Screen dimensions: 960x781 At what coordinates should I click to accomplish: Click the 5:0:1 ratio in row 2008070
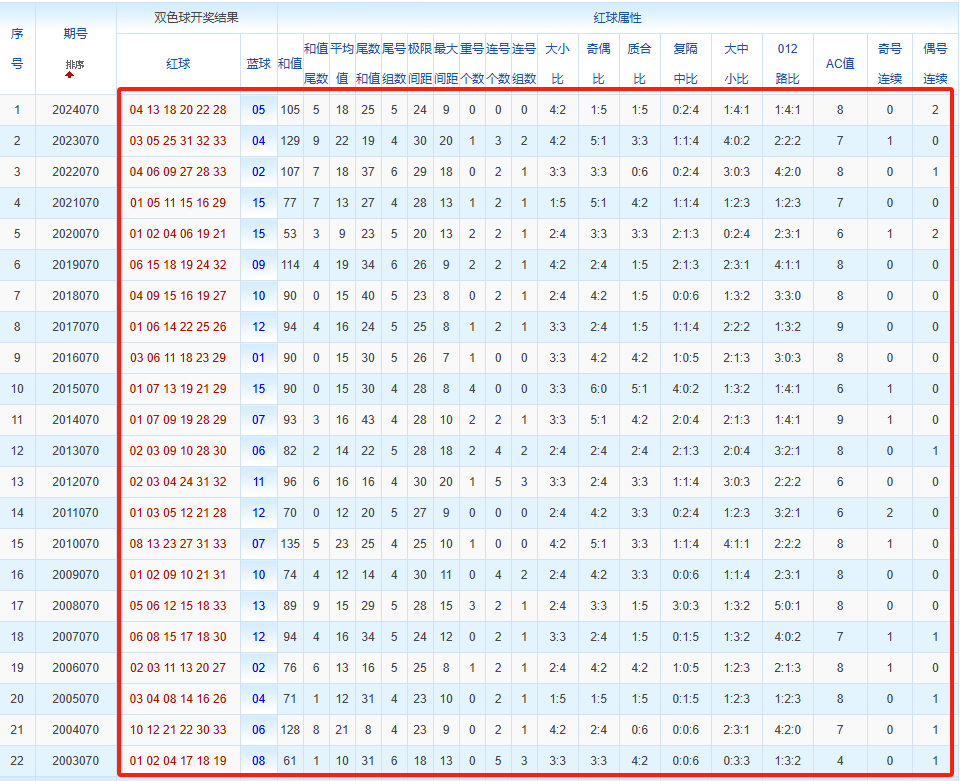(x=787, y=606)
